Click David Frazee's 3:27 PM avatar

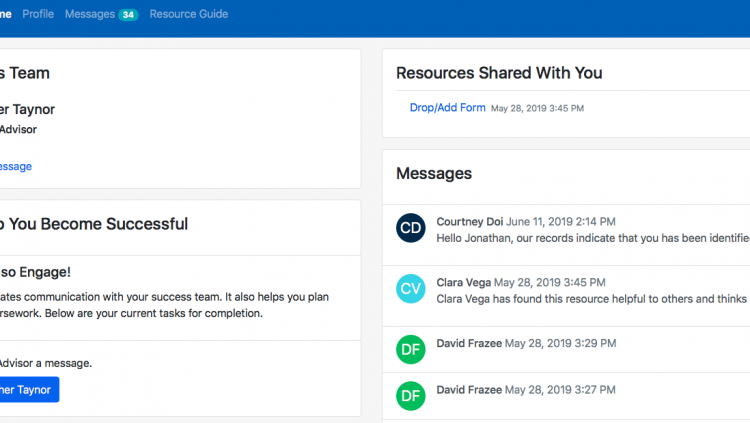click(410, 396)
